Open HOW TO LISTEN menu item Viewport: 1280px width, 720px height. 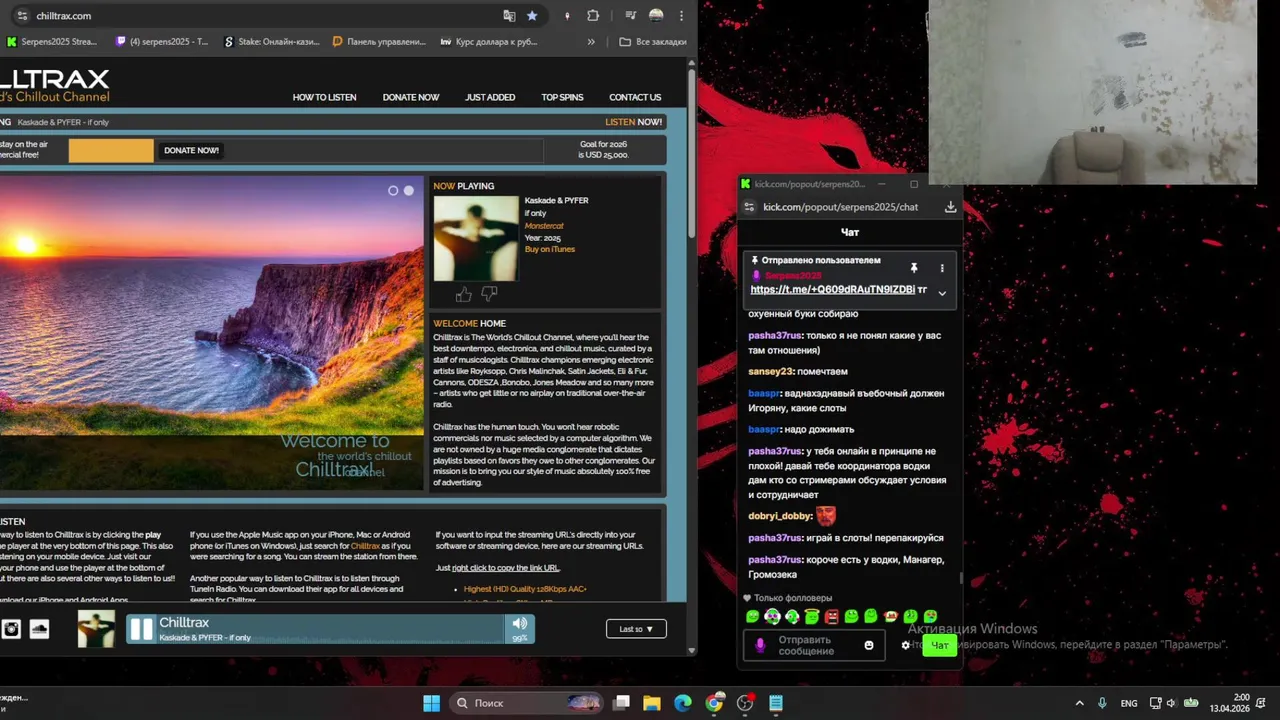[x=324, y=97]
